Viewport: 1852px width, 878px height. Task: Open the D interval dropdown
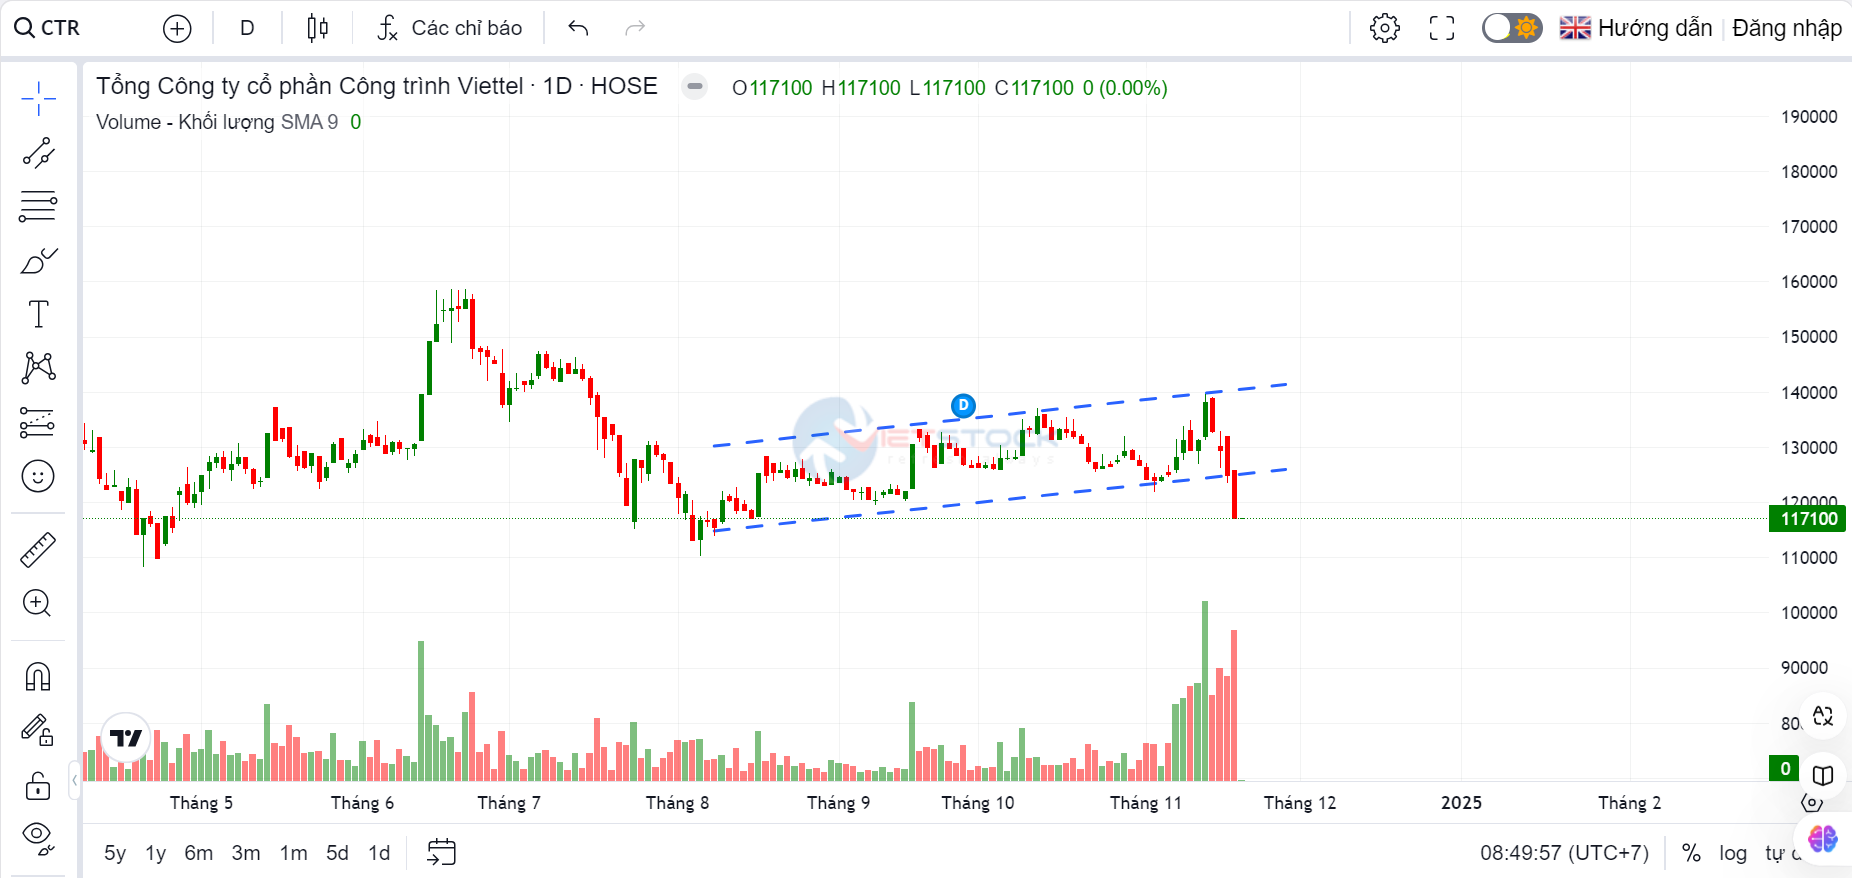(247, 28)
